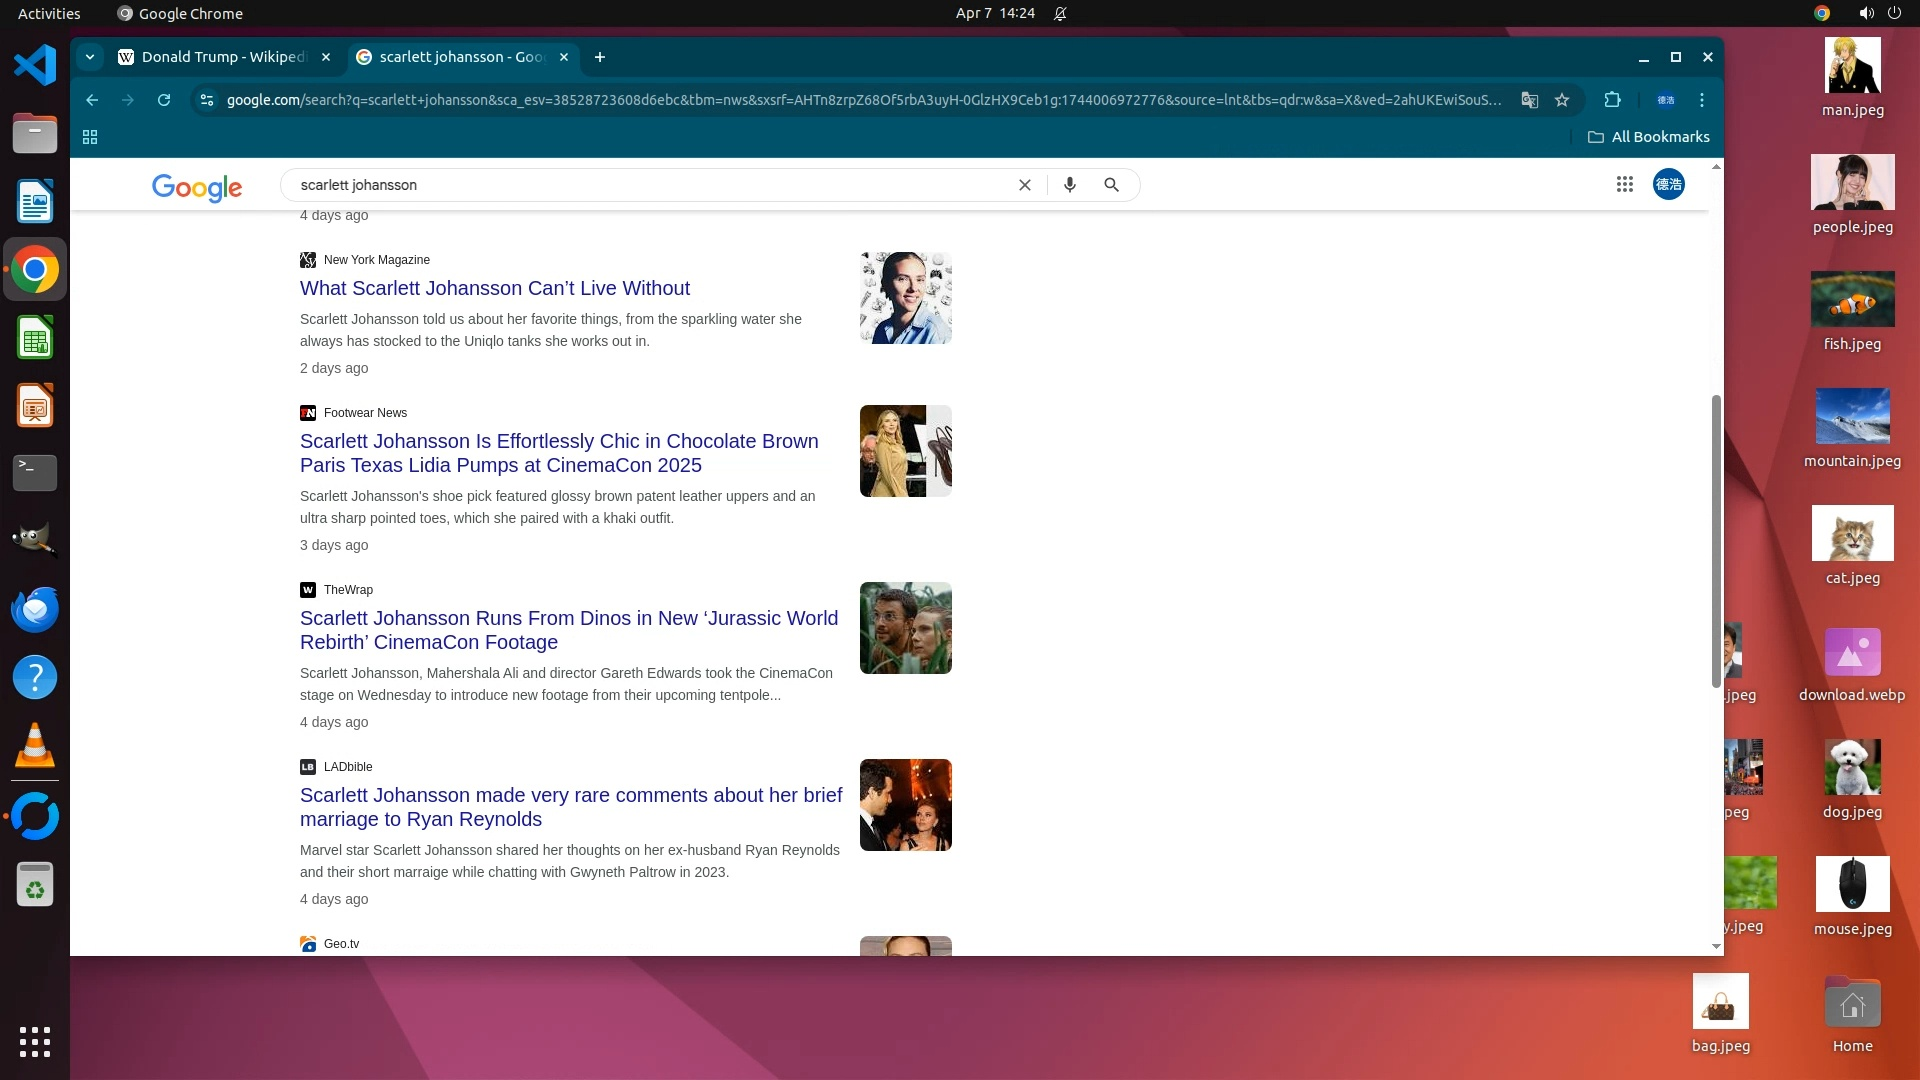1920x1080 pixels.
Task: Bookmark this page with star icon
Action: (1562, 100)
